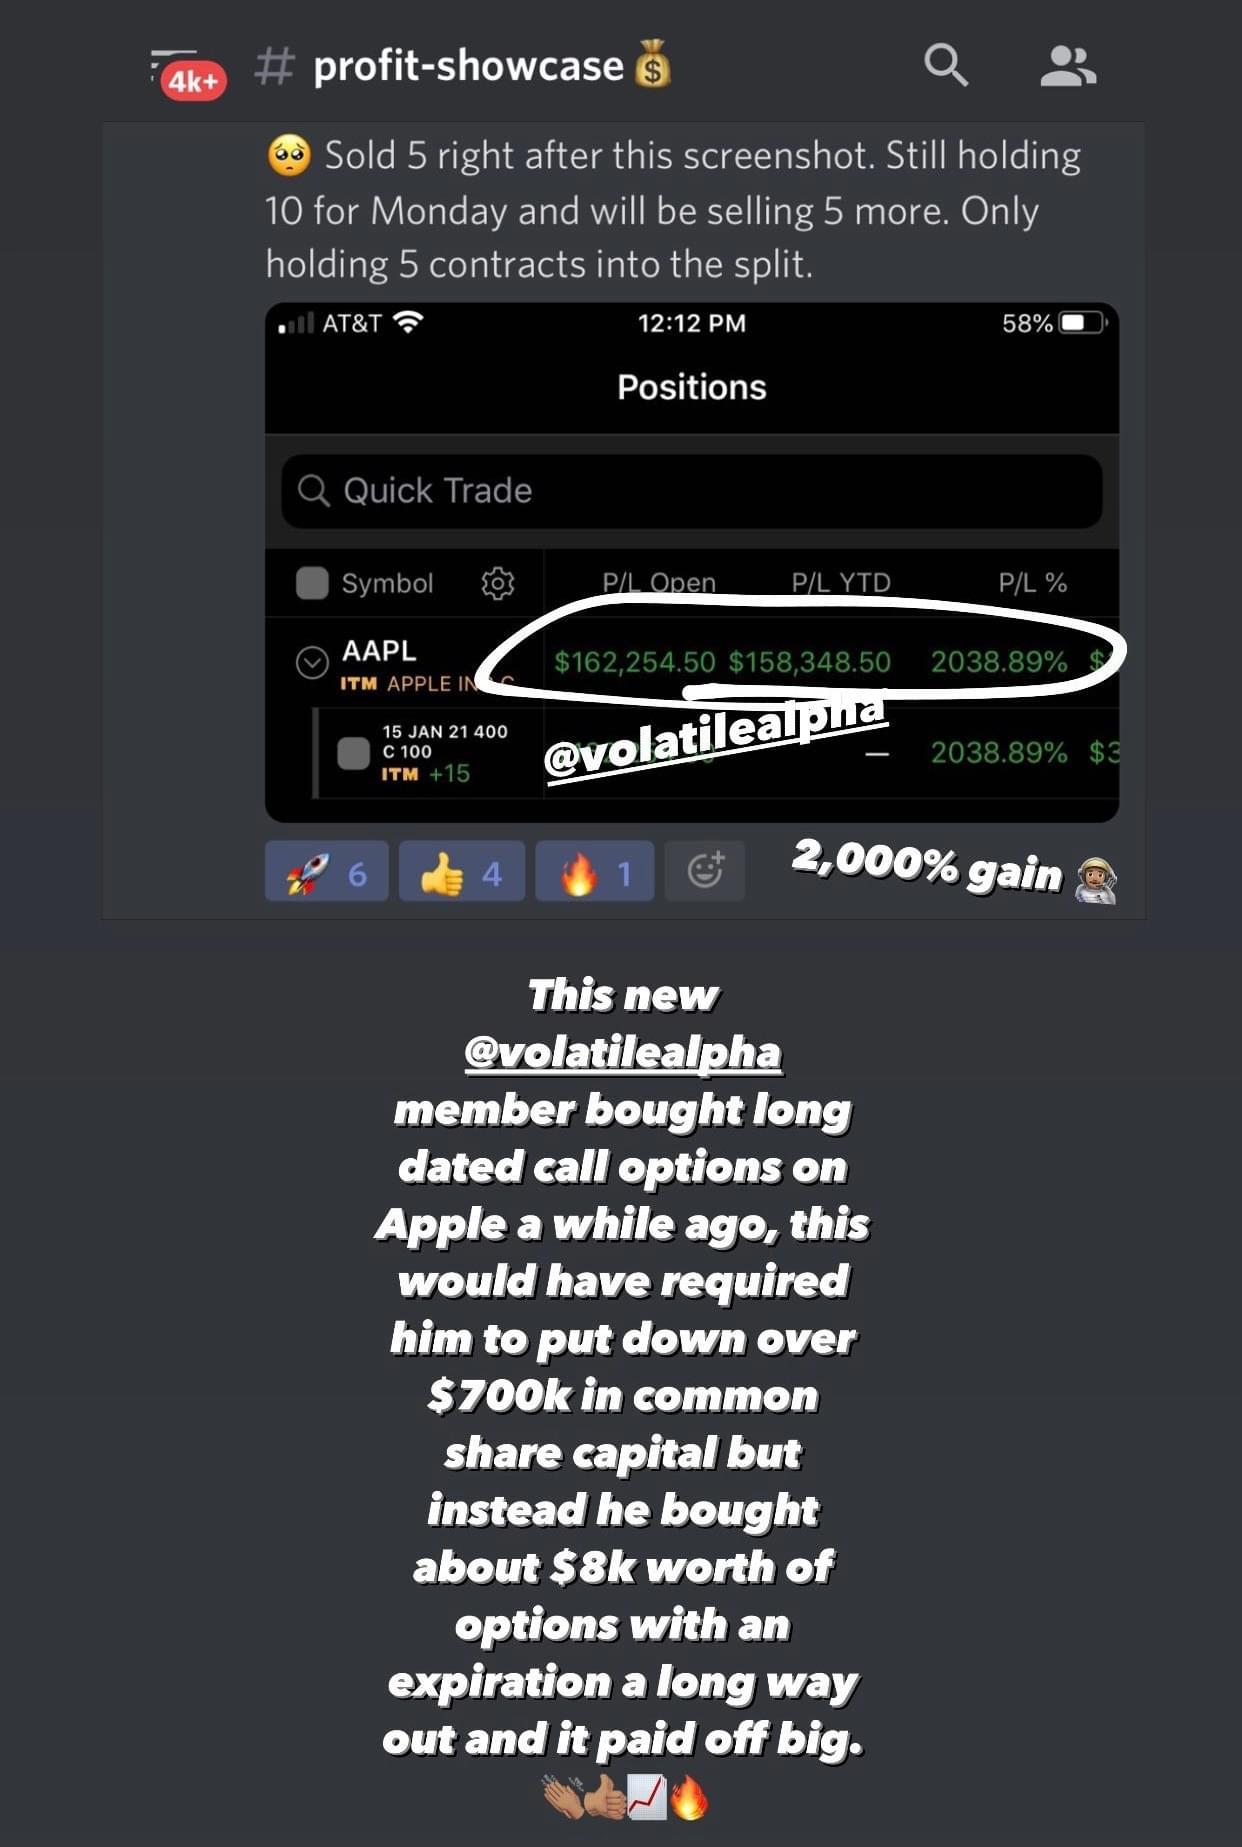This screenshot has width=1242, height=1847.
Task: Click the fire reaction with 1
Action: coord(594,872)
